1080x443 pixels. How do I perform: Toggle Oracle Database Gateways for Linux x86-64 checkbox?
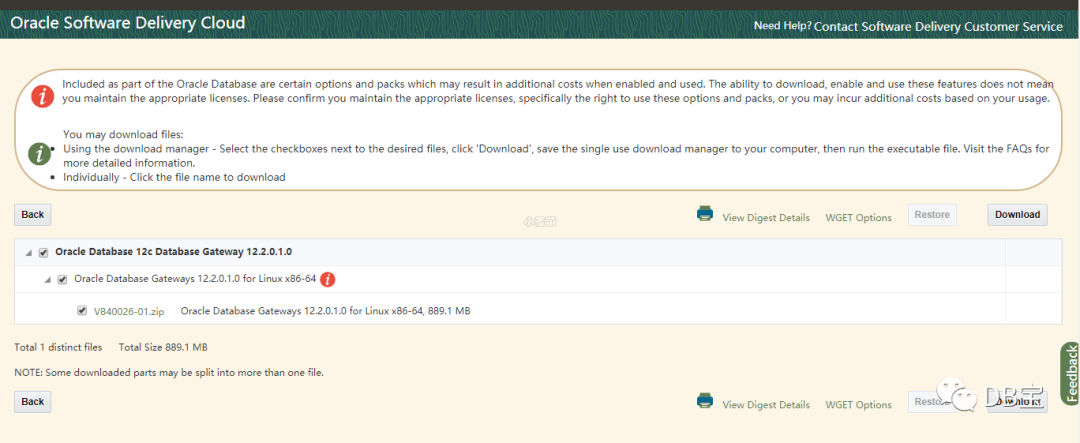coord(62,280)
